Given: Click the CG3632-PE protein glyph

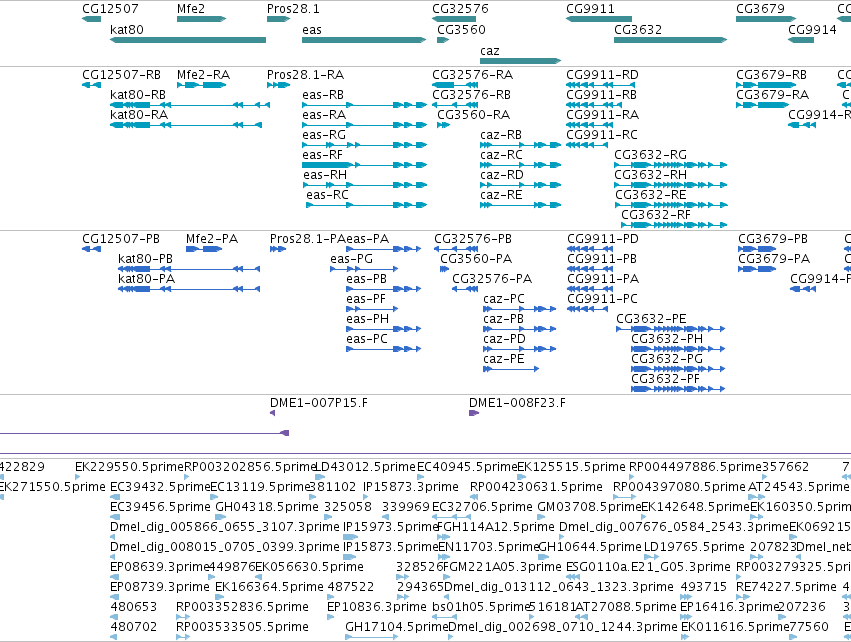Looking at the screenshot, I should point(670,329).
